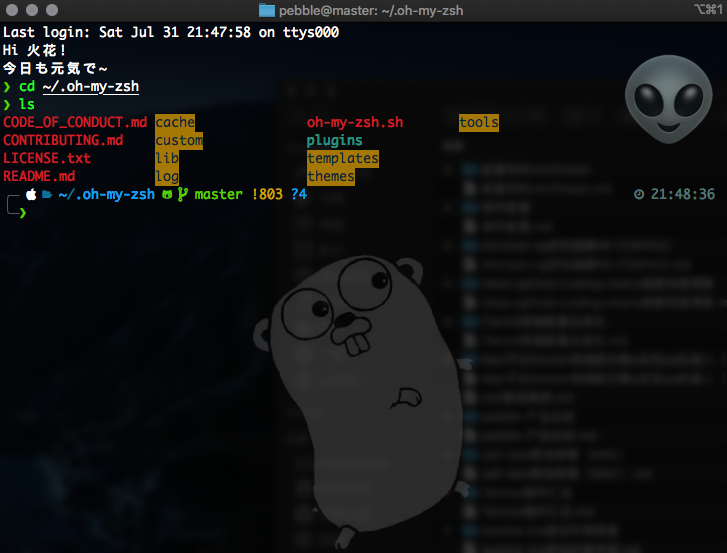Click the timestamp 21:48:36
The image size is (727, 553).
coord(682,194)
